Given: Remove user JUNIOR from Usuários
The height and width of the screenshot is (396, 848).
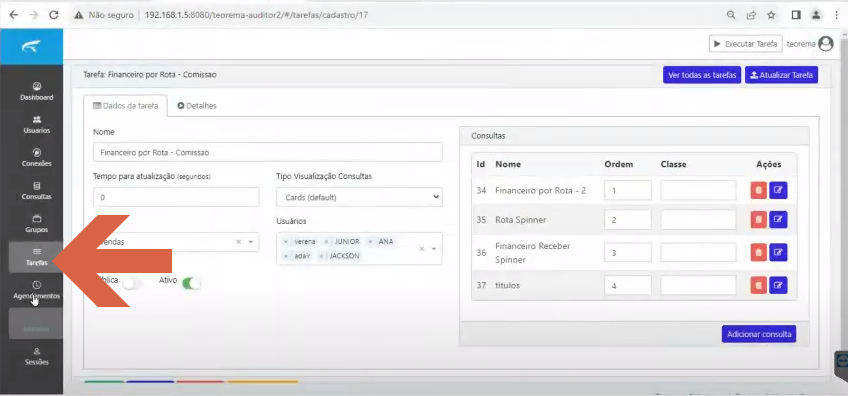Looking at the screenshot, I should tap(326, 242).
